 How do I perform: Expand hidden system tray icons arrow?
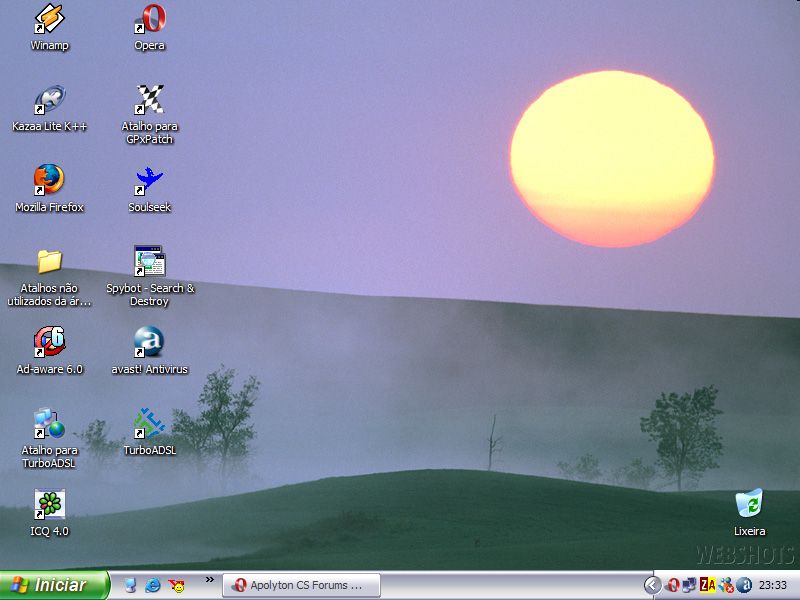click(x=652, y=585)
